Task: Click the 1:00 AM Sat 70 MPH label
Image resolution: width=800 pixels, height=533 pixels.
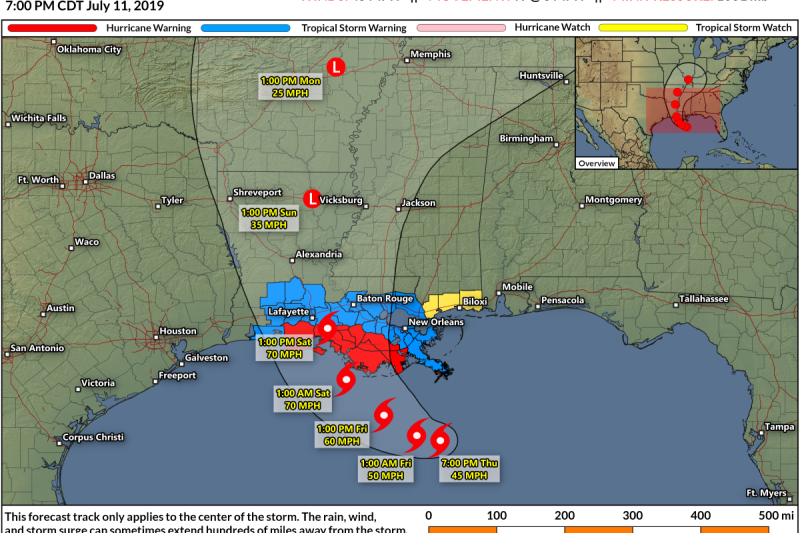Action: coord(303,399)
